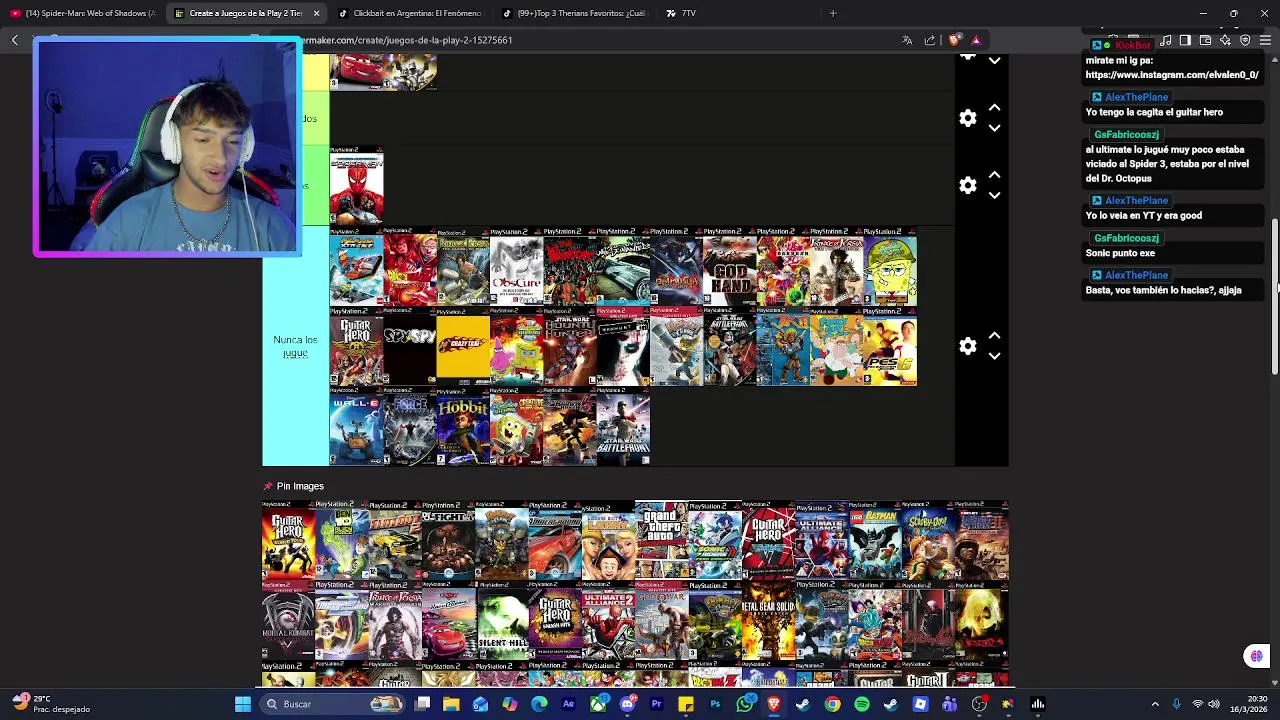Viewport: 1280px width, 720px height.
Task: Click the share page icon in address bar
Action: [x=930, y=40]
